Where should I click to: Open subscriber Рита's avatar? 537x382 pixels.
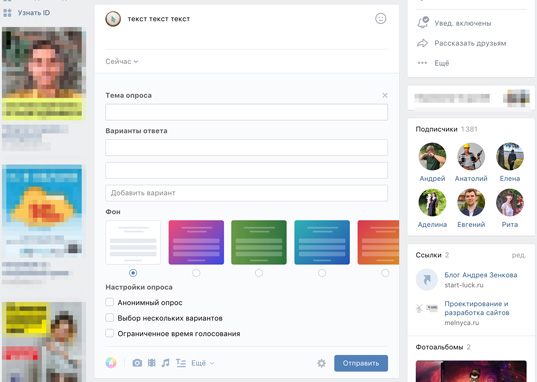pyautogui.click(x=510, y=203)
